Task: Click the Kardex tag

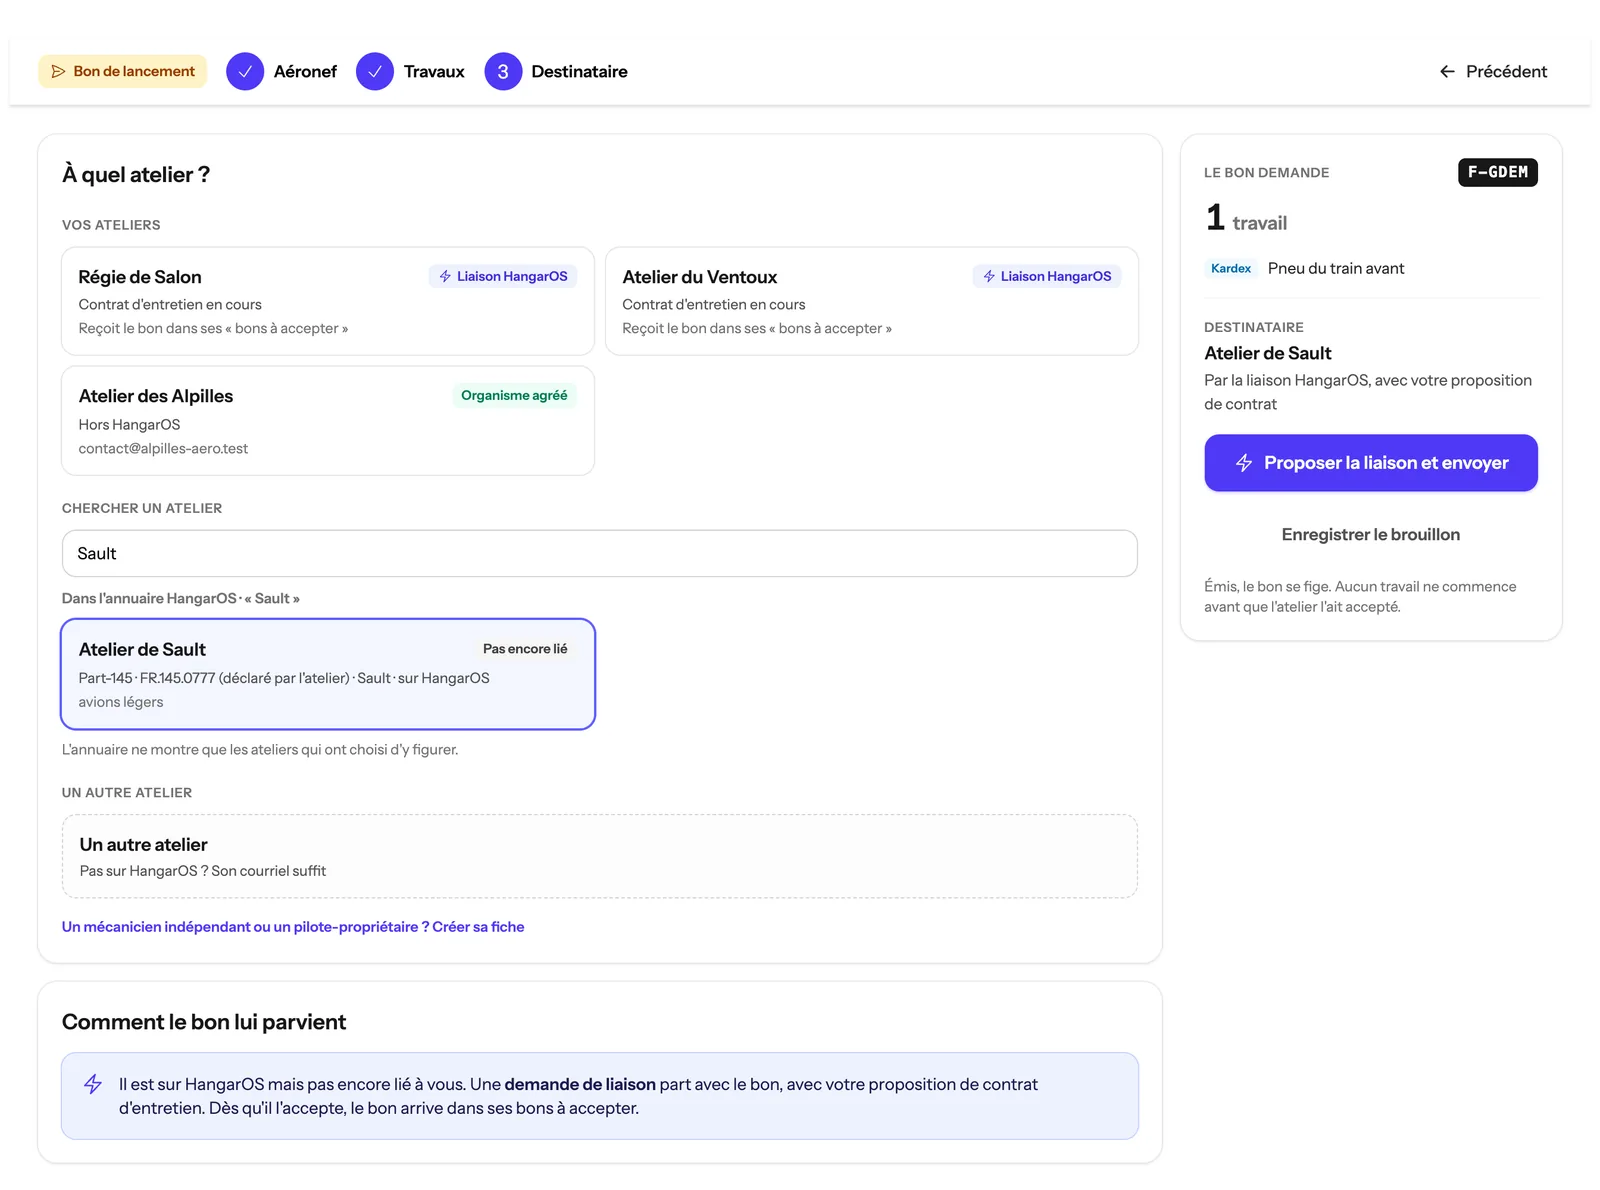Action: [1231, 268]
